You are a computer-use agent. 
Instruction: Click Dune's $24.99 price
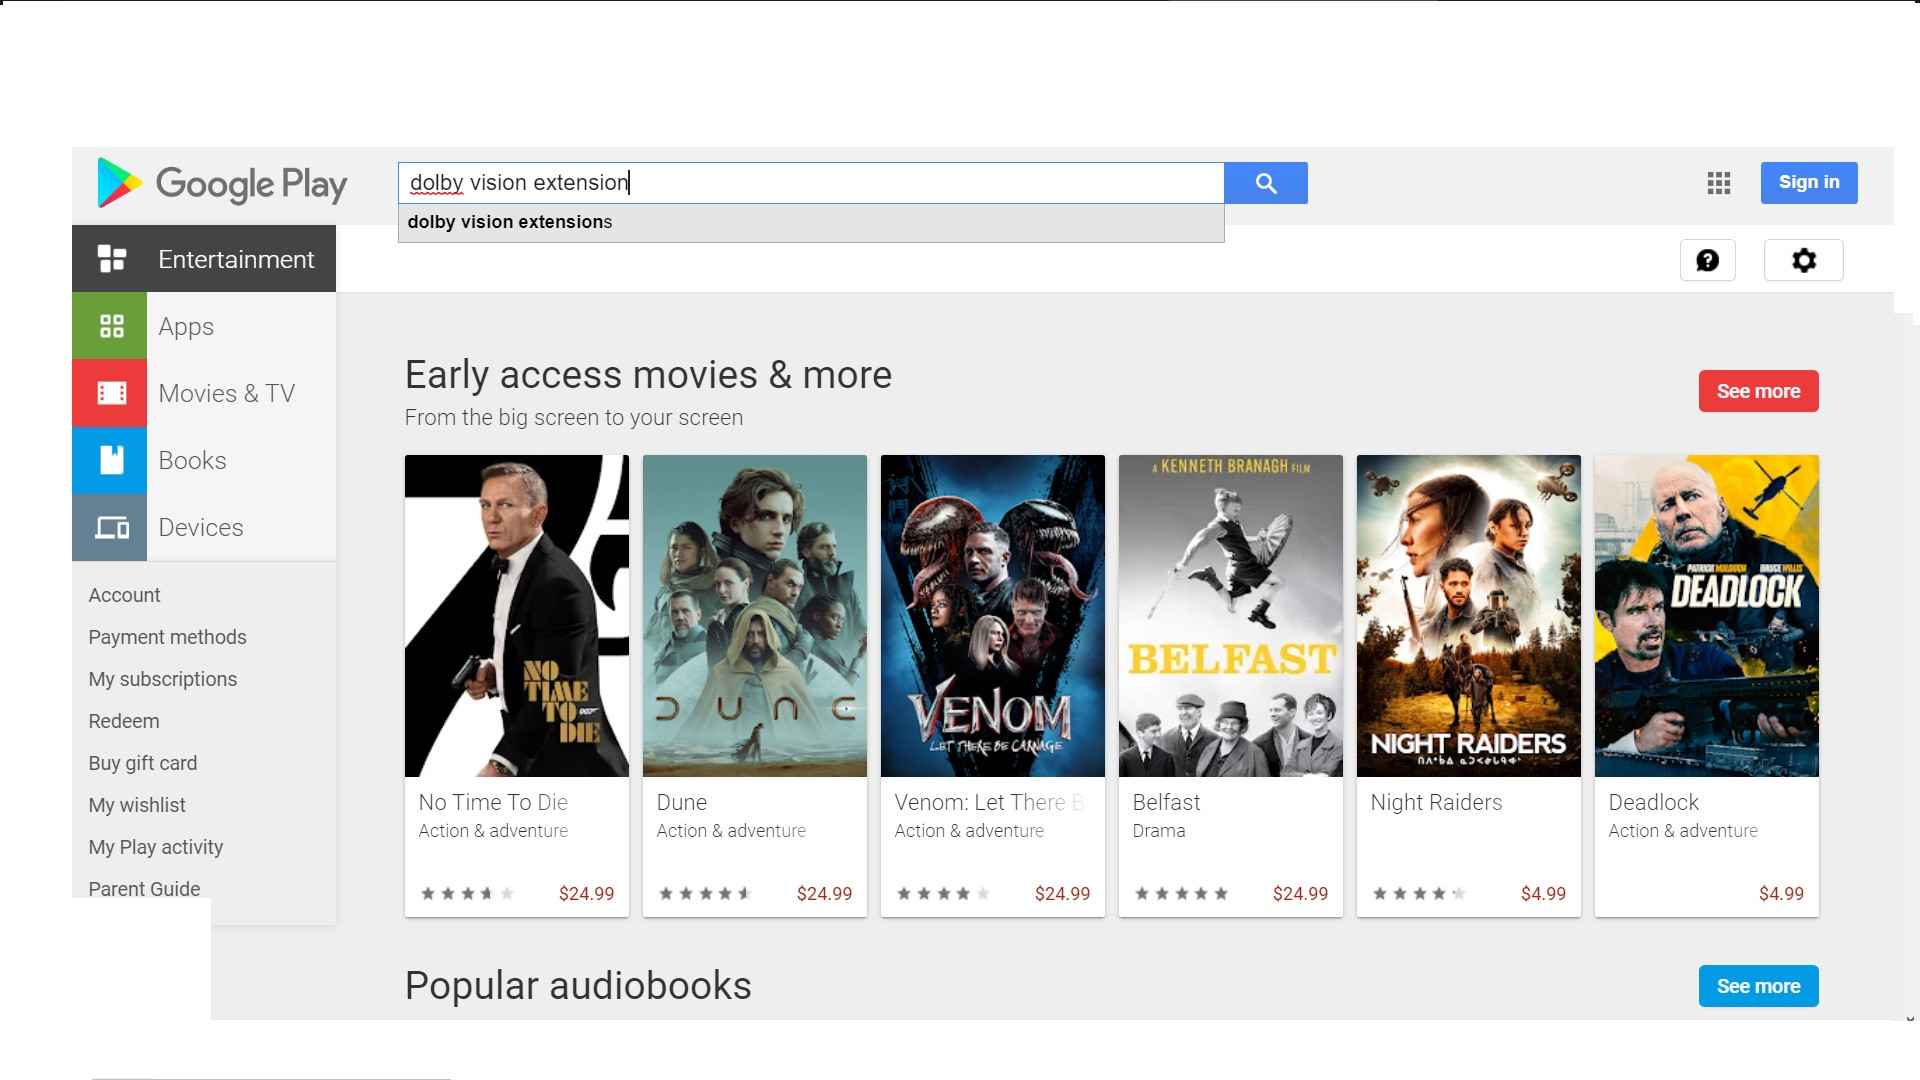pos(824,894)
